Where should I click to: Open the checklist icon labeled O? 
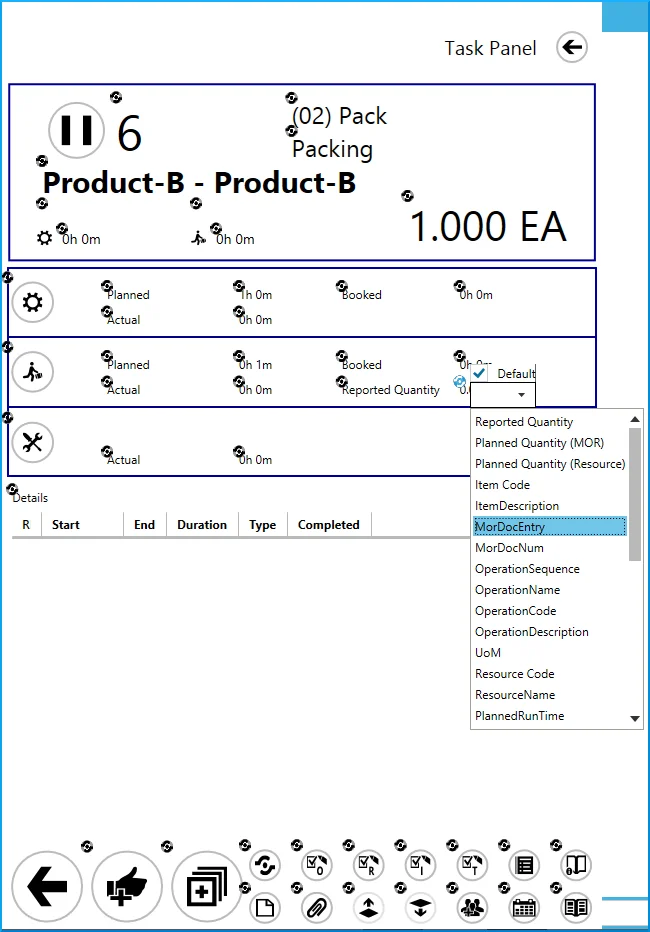coord(317,865)
